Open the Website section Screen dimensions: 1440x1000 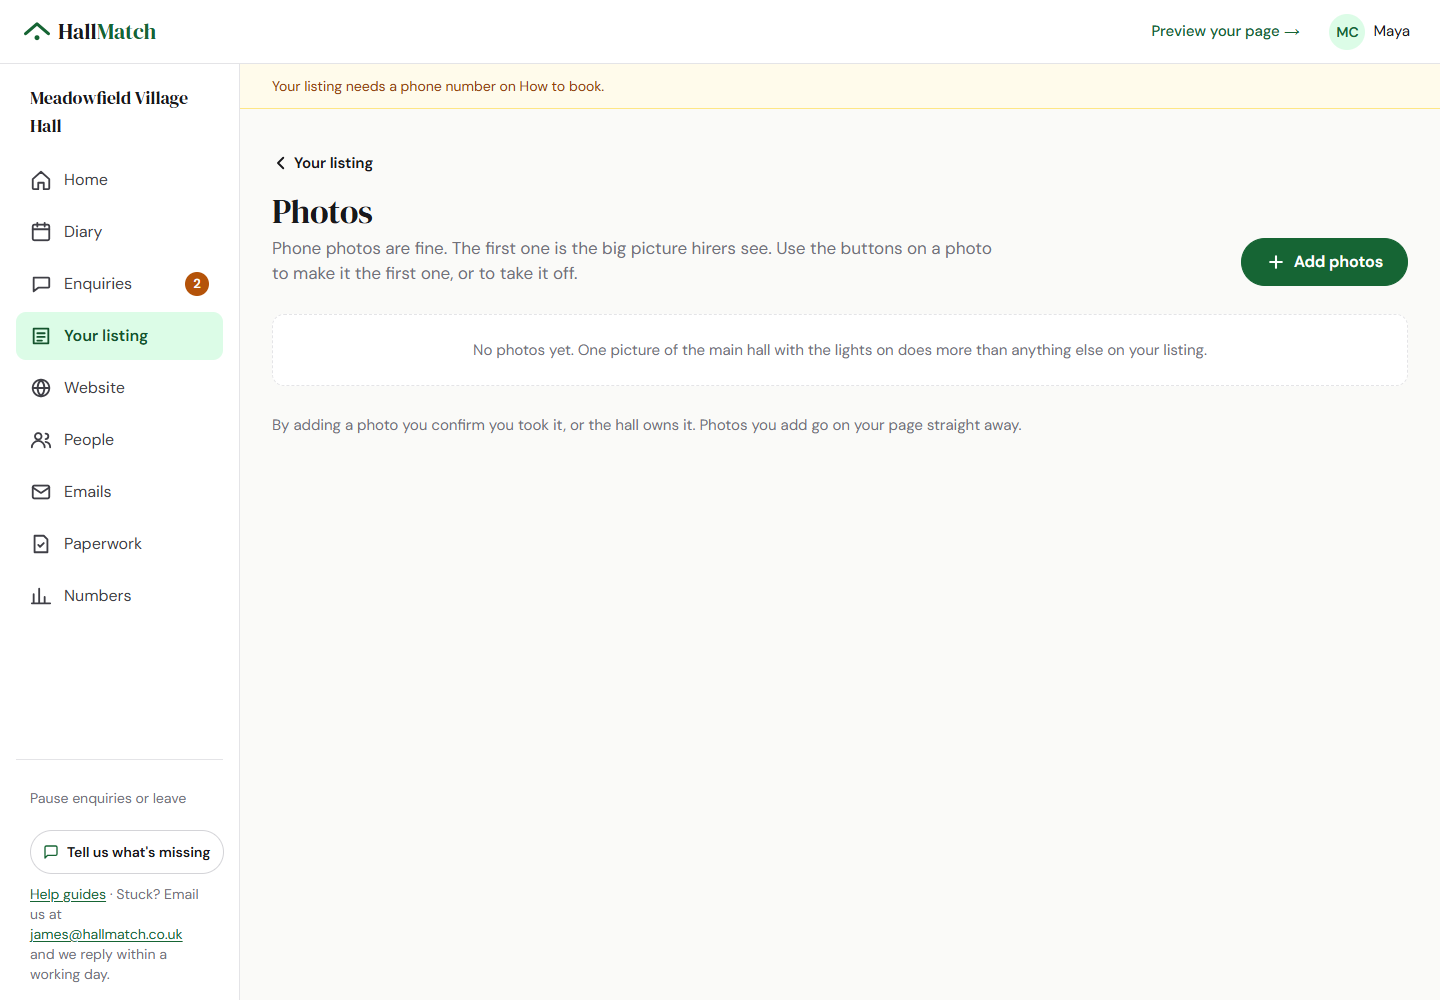pyautogui.click(x=119, y=388)
